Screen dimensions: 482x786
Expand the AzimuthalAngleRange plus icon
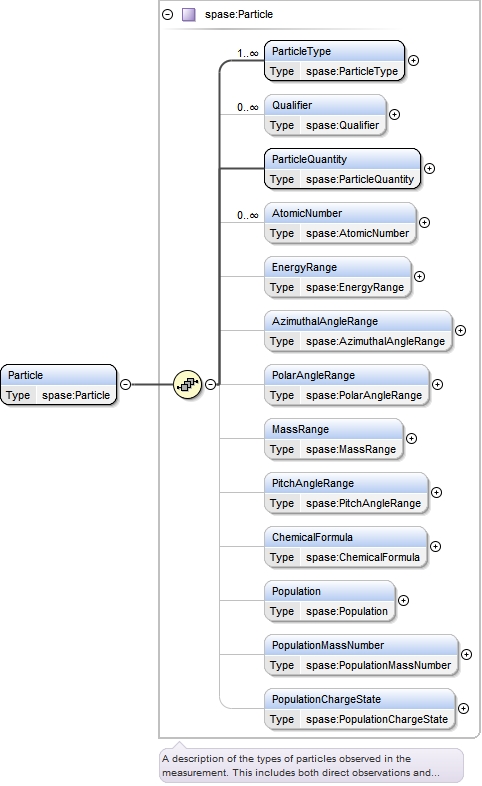(460, 330)
